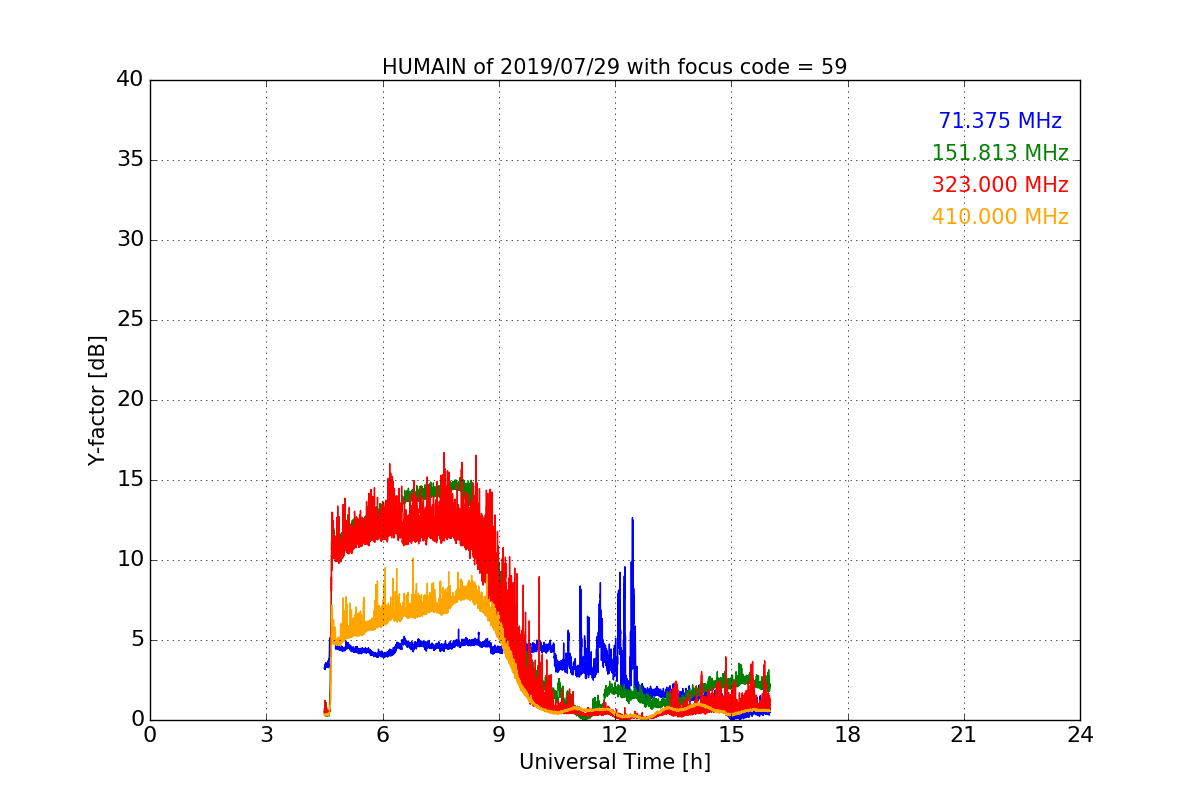
Task: Click the chart title mentioning HUMAIN 2019/07/29
Action: (x=614, y=67)
